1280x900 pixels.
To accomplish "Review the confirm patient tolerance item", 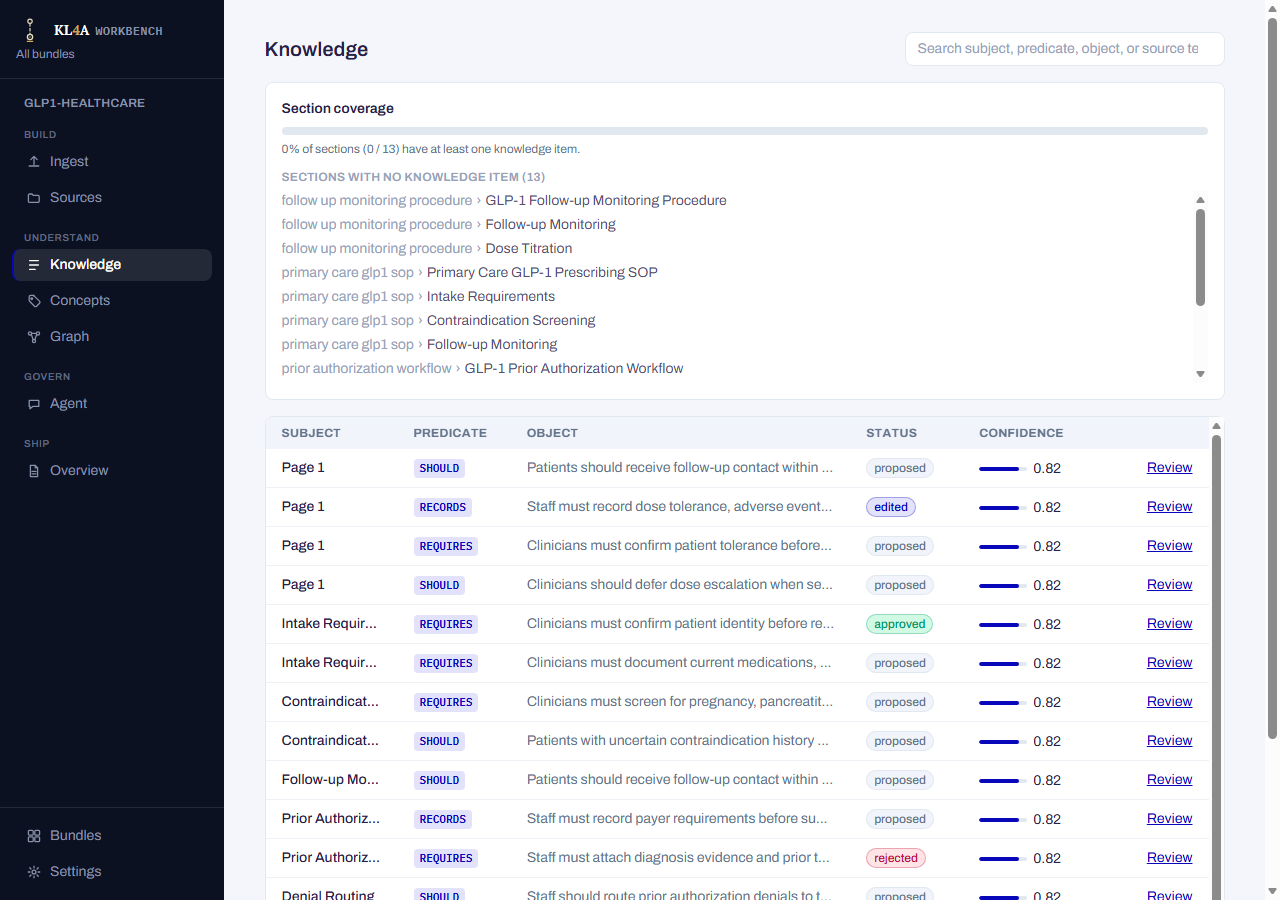I will pyautogui.click(x=1169, y=545).
